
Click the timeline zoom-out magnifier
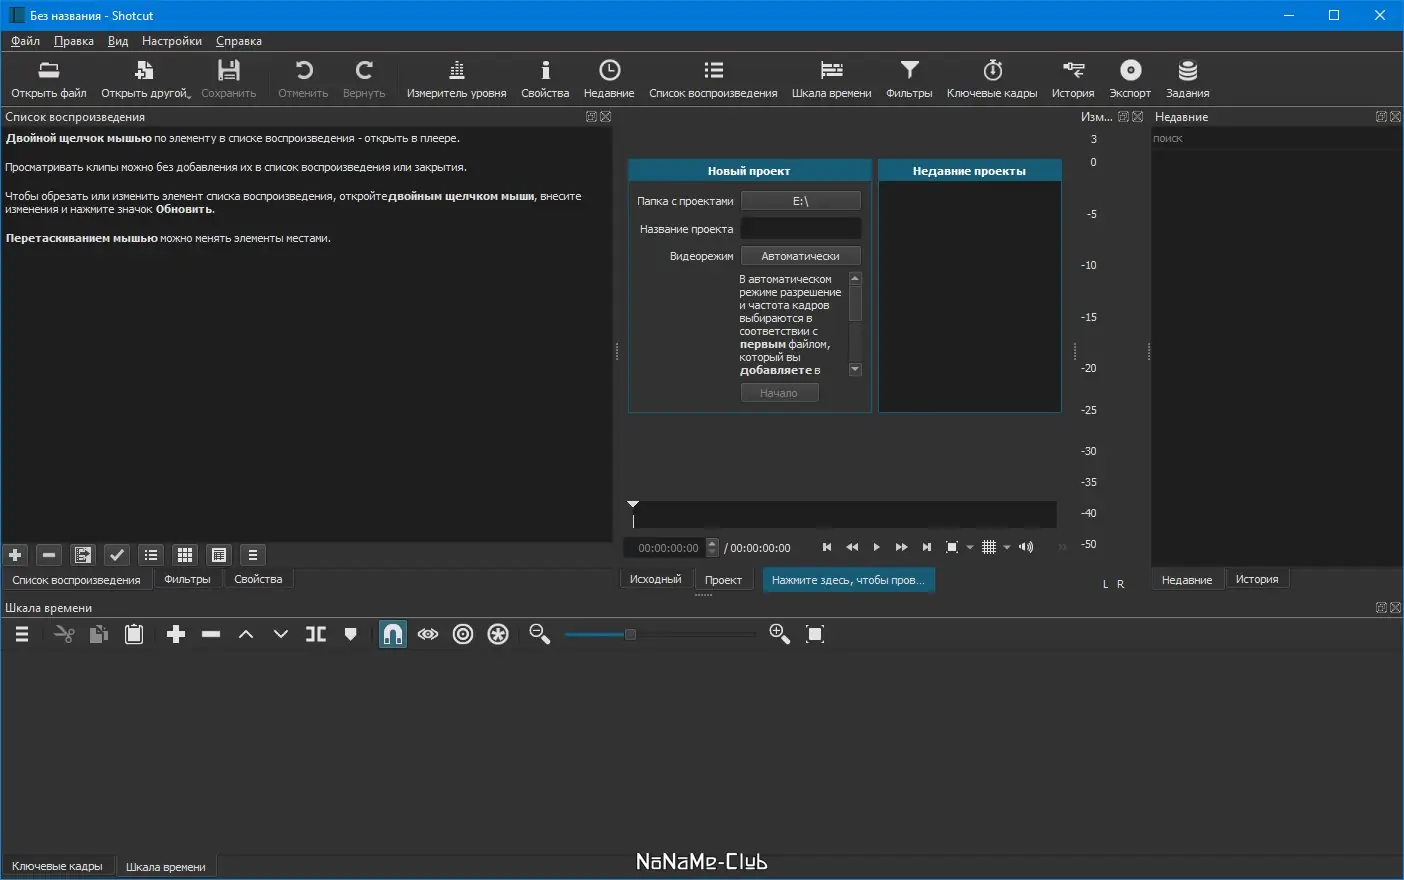(540, 634)
